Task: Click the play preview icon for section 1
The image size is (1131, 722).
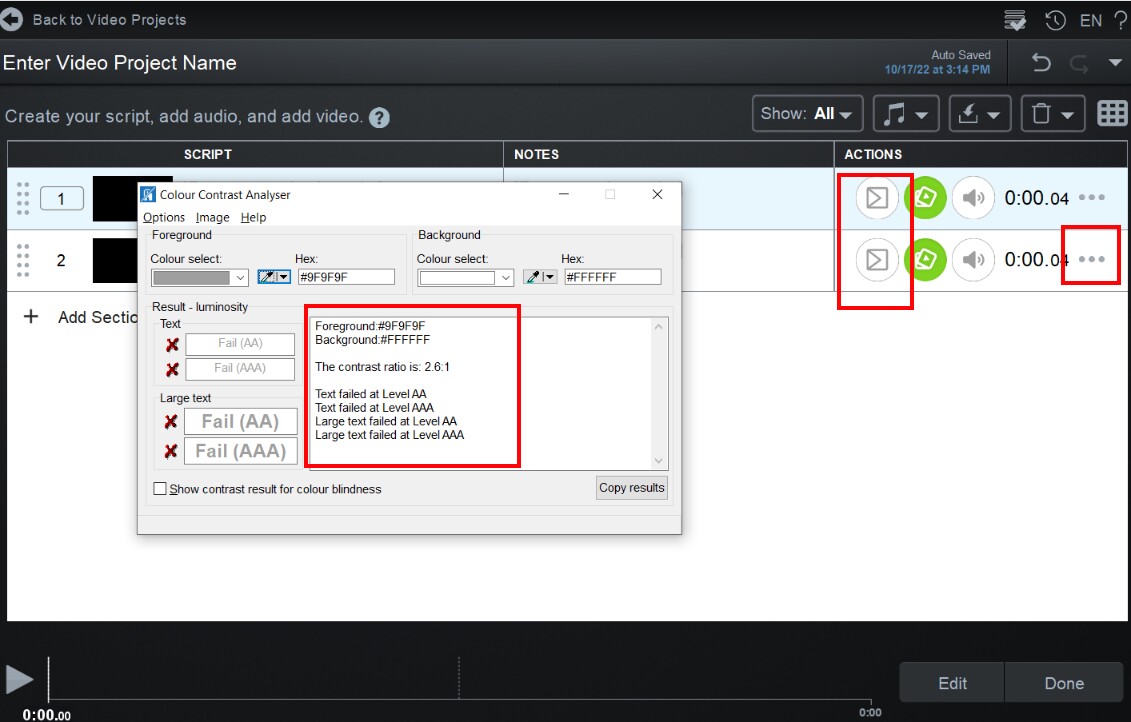Action: point(875,198)
